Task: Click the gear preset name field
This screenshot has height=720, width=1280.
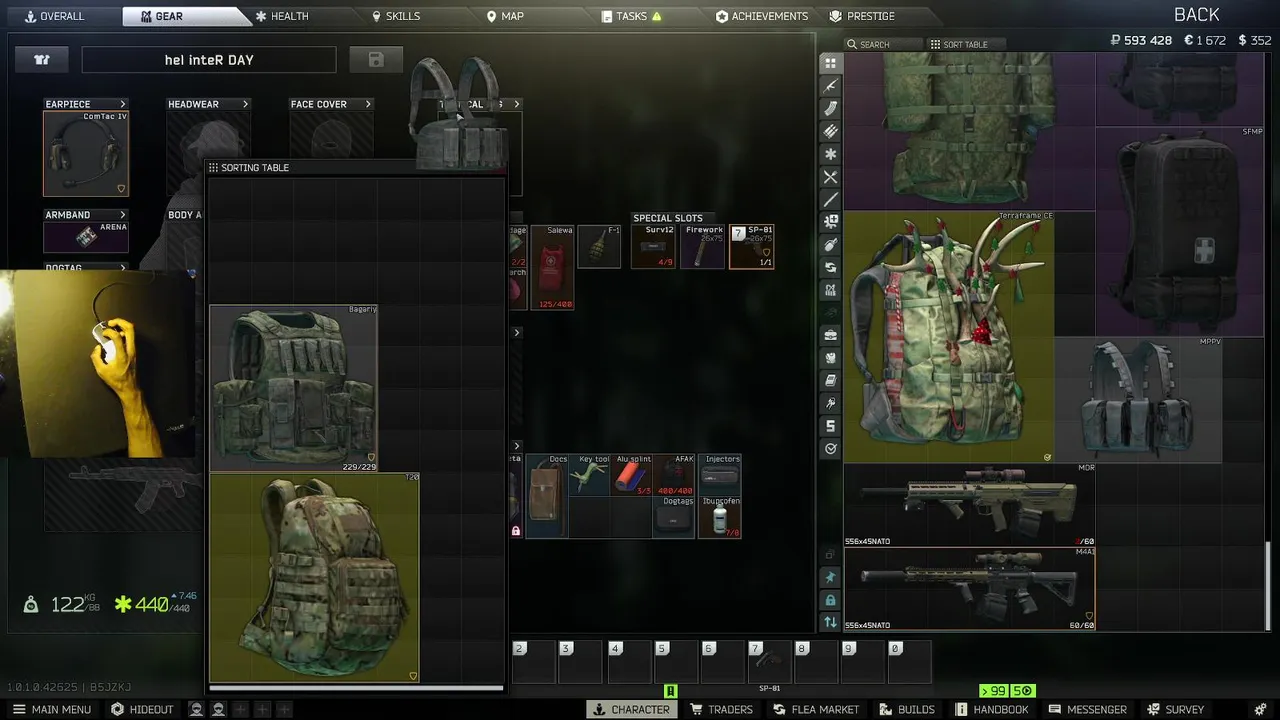Action: [x=209, y=60]
